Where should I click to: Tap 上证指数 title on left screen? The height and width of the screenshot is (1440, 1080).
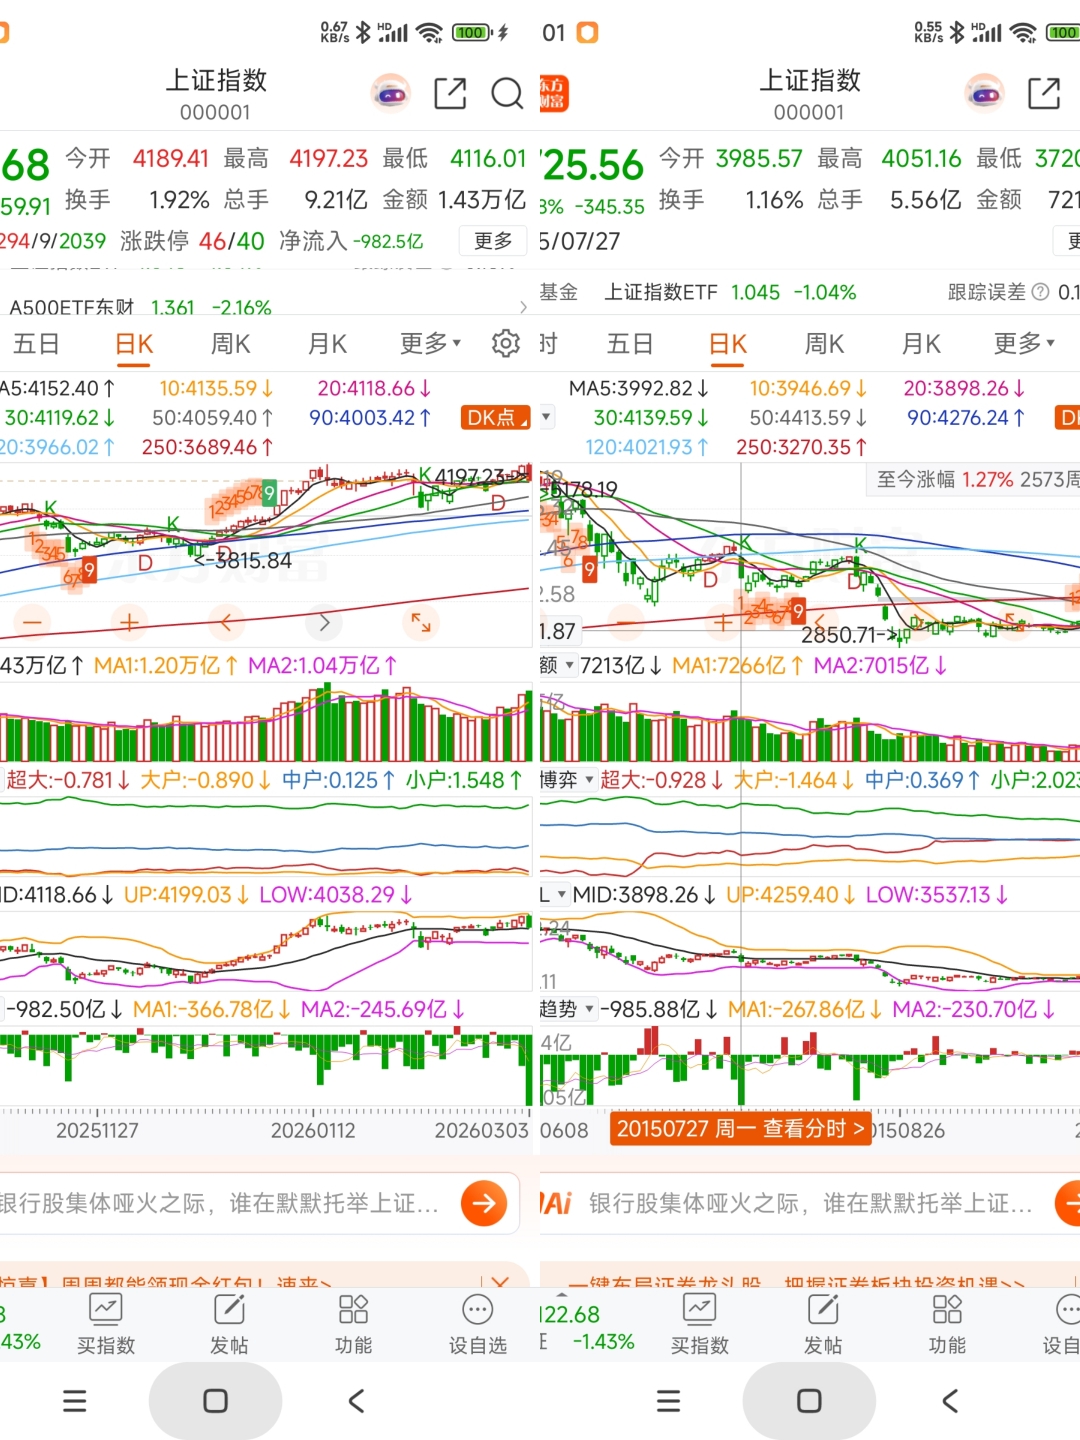[x=216, y=80]
